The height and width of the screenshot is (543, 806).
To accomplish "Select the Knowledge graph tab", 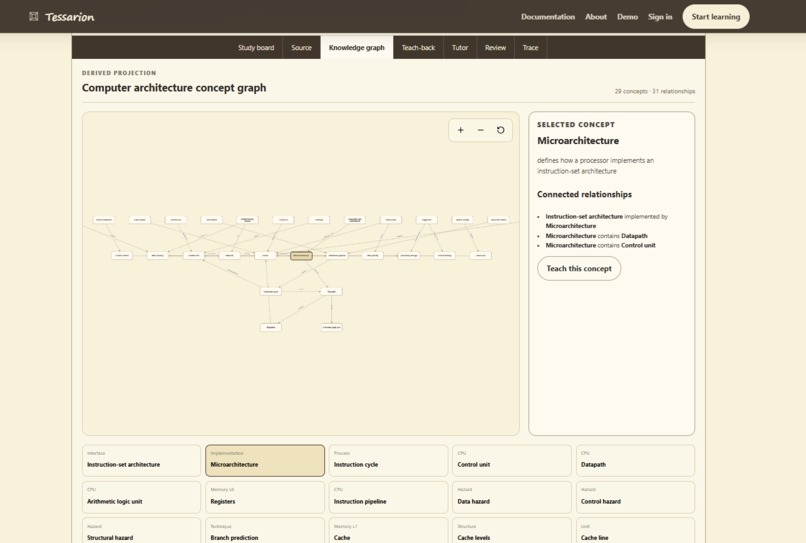I will pos(357,47).
